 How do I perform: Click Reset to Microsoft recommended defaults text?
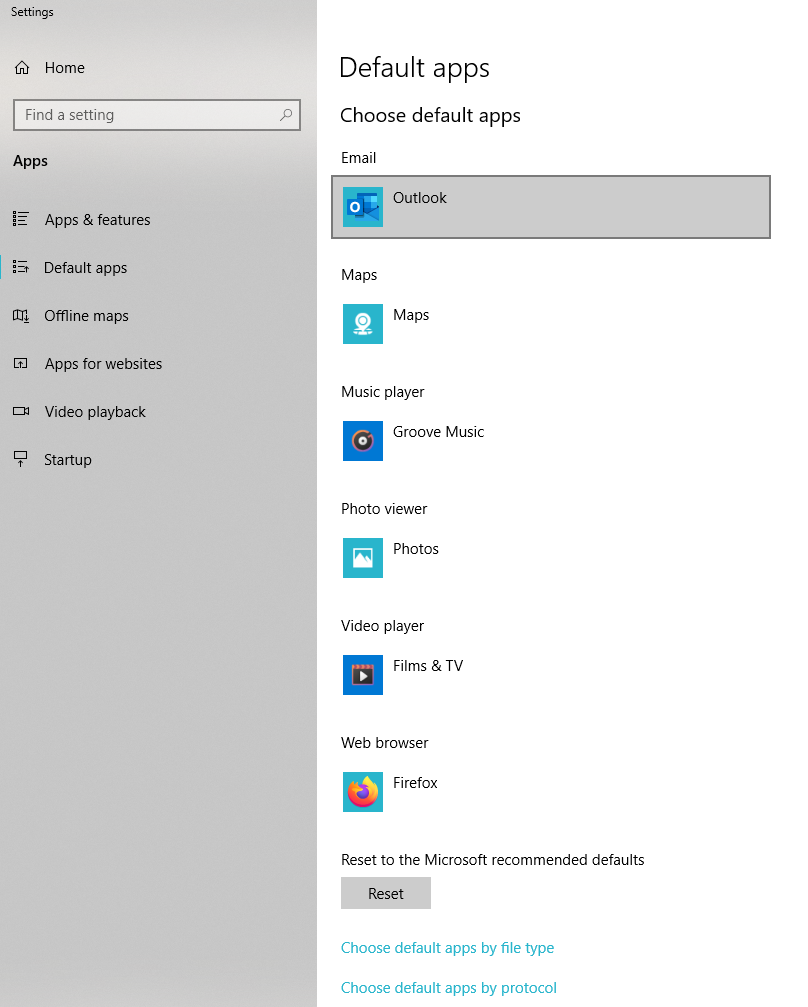coord(493,859)
